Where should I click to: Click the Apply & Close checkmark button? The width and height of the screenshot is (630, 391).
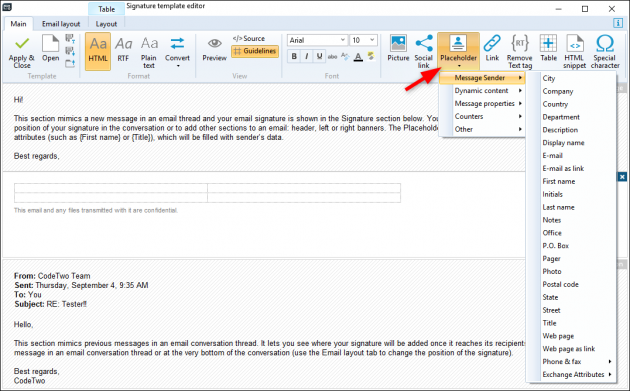click(x=22, y=51)
